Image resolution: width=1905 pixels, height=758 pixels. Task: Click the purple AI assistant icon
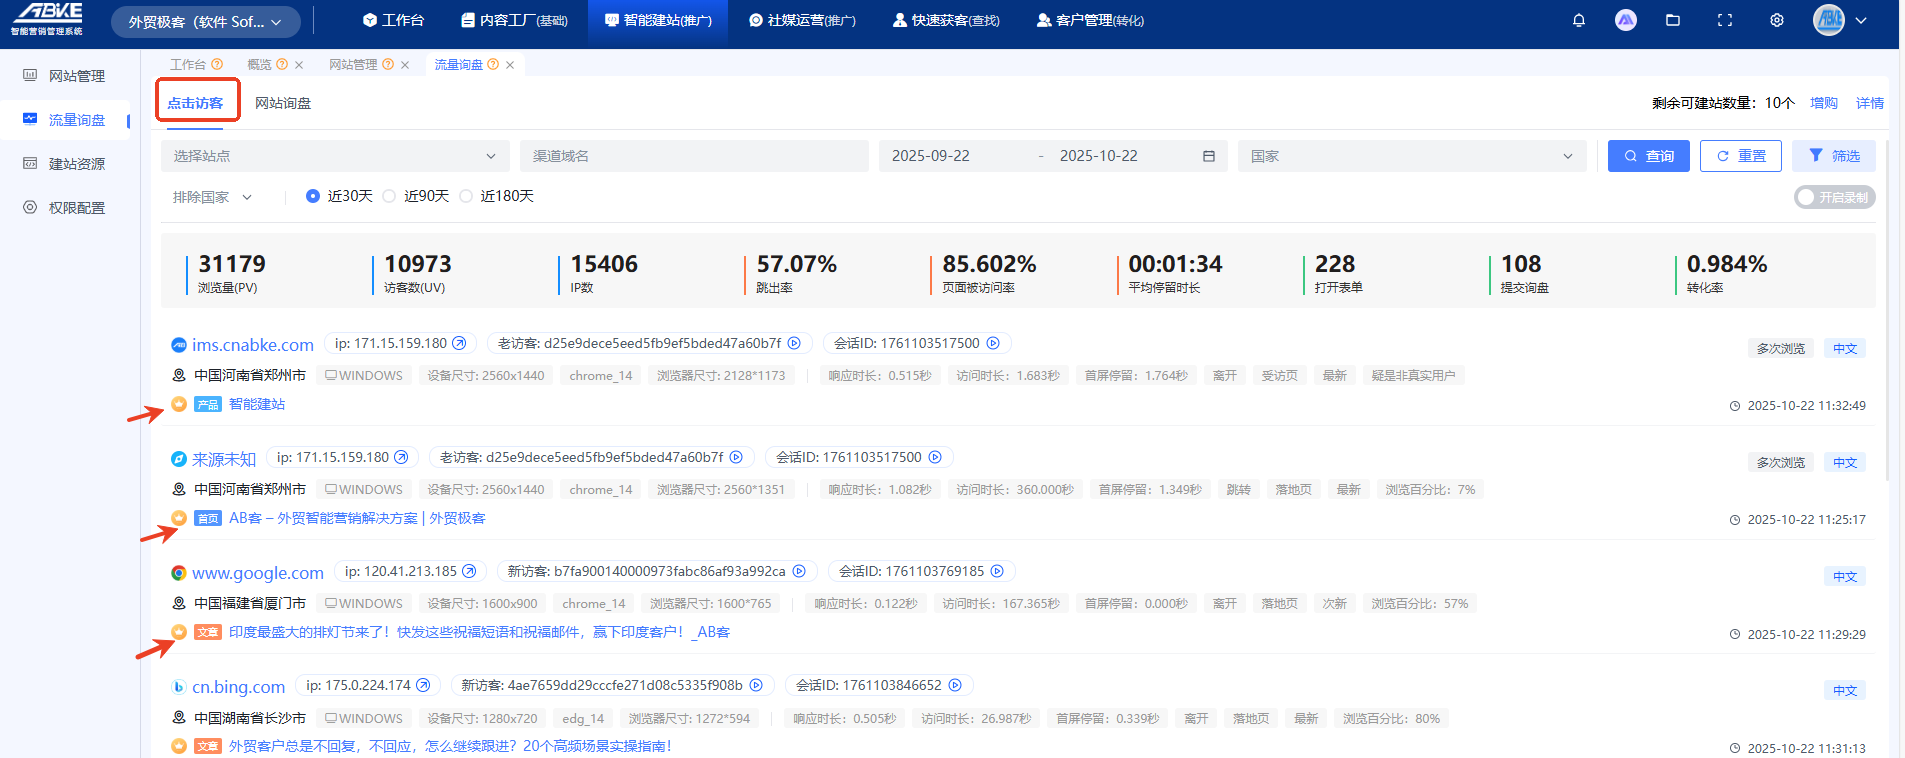(x=1626, y=20)
